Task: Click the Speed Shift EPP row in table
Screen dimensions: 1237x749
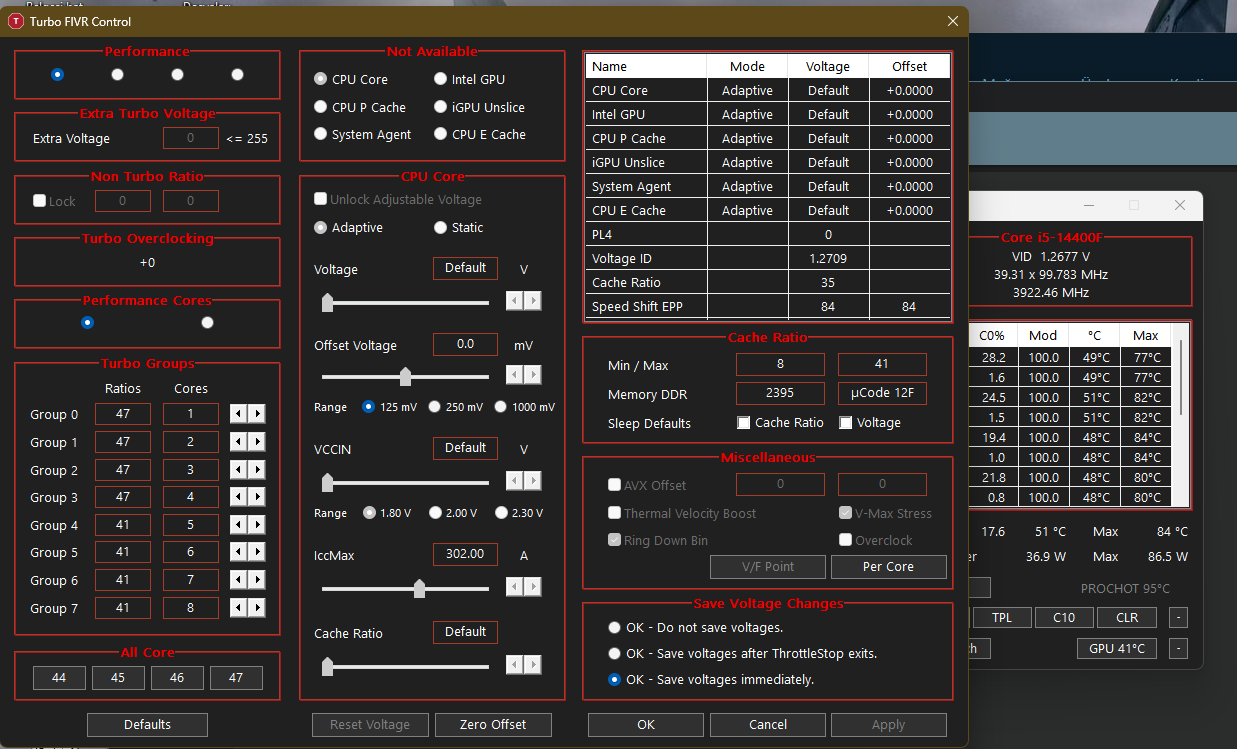Action: tap(767, 306)
